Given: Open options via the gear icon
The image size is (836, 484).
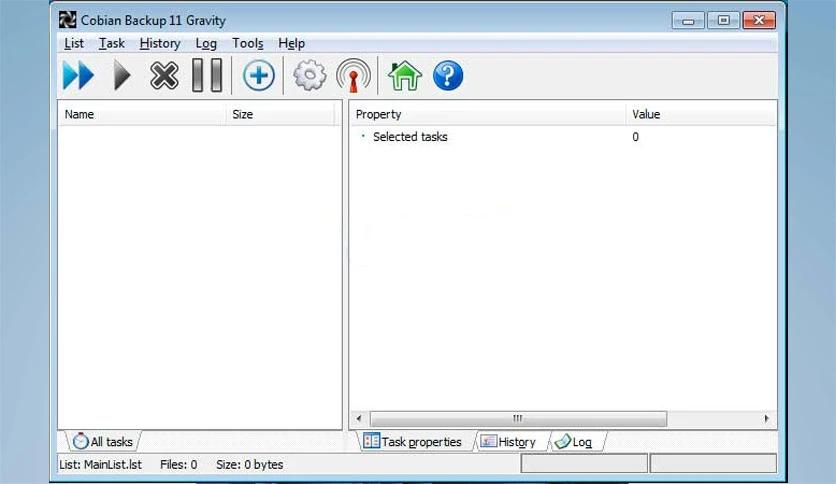Looking at the screenshot, I should [x=309, y=75].
